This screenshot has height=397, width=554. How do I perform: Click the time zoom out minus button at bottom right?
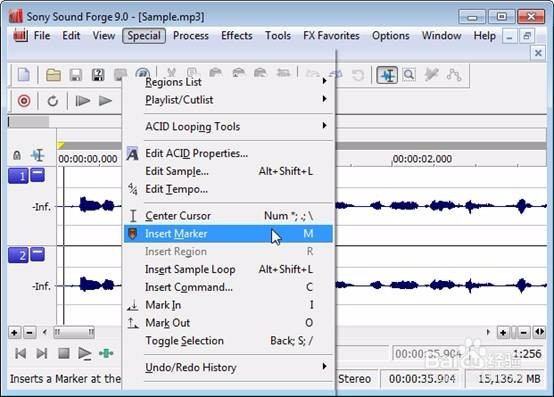click(524, 332)
